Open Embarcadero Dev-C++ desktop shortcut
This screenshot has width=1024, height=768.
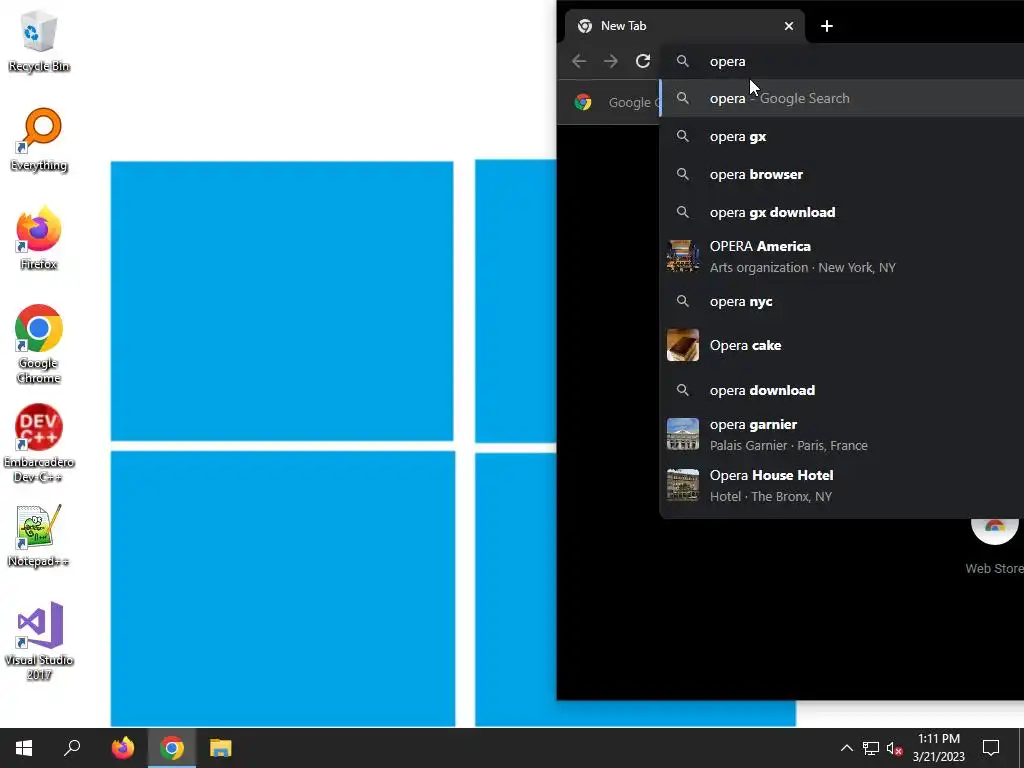tap(39, 443)
